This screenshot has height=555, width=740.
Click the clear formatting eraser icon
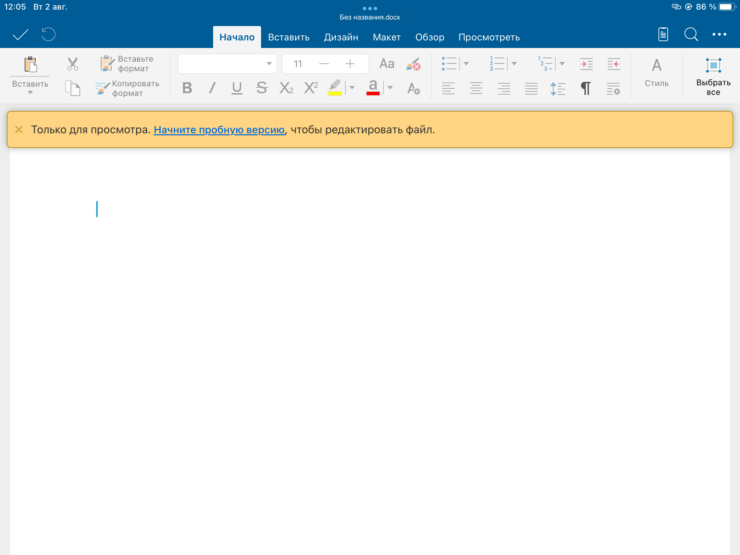pos(413,64)
